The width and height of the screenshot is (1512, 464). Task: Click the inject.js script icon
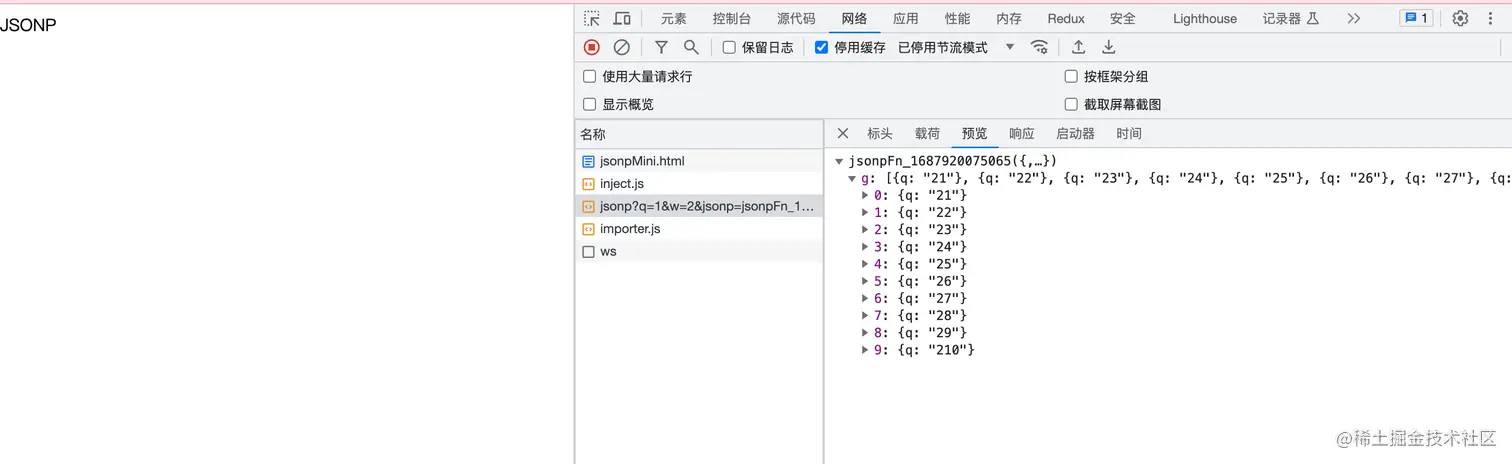point(588,184)
